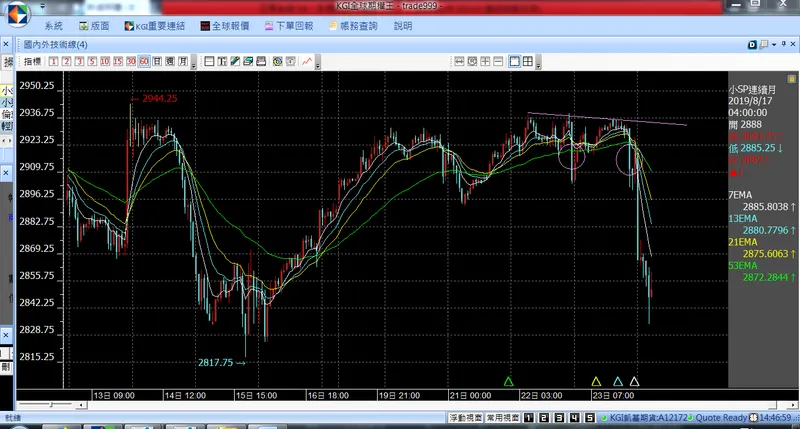The image size is (800, 429).
Task: Switch to workspace 3
Action: [x=559, y=418]
